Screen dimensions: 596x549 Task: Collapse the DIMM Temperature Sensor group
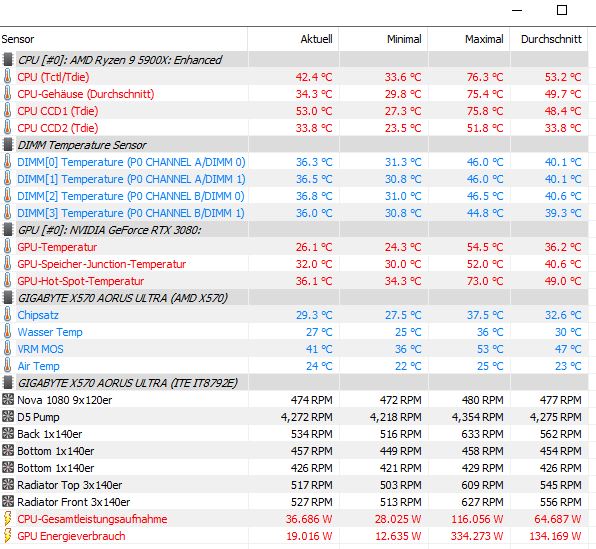click(82, 145)
